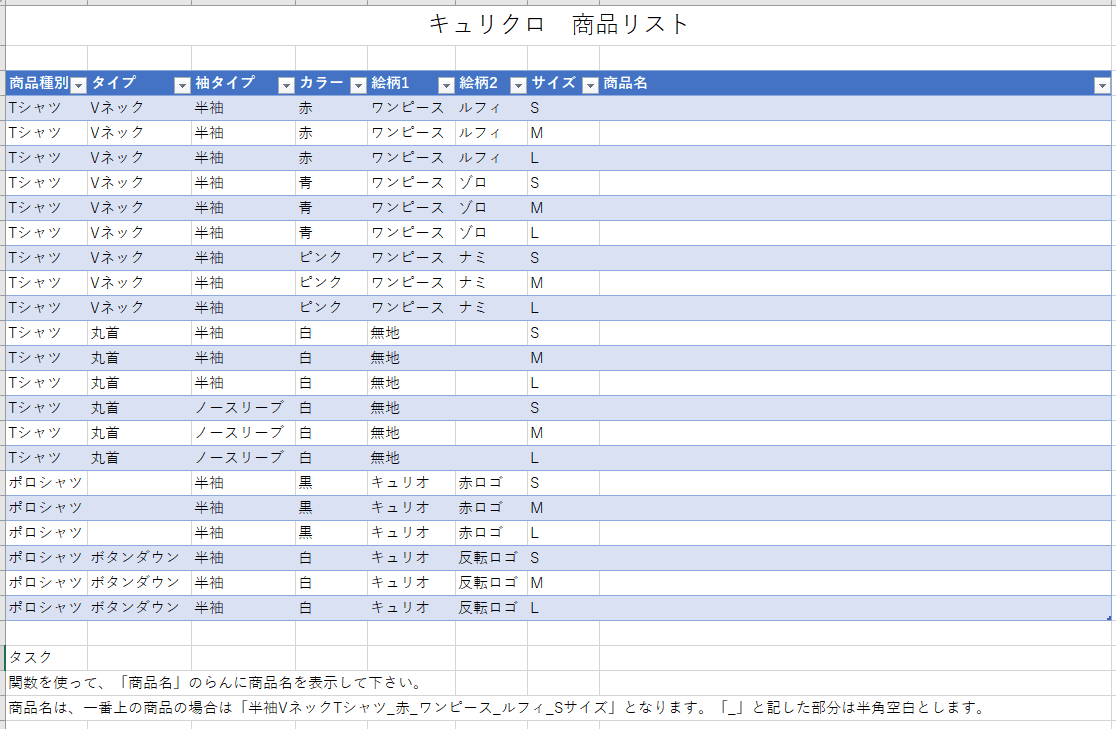Select 商品名 cell for 赤 ルフィ S row
Screen dimensions: 1116x729
tap(855, 108)
